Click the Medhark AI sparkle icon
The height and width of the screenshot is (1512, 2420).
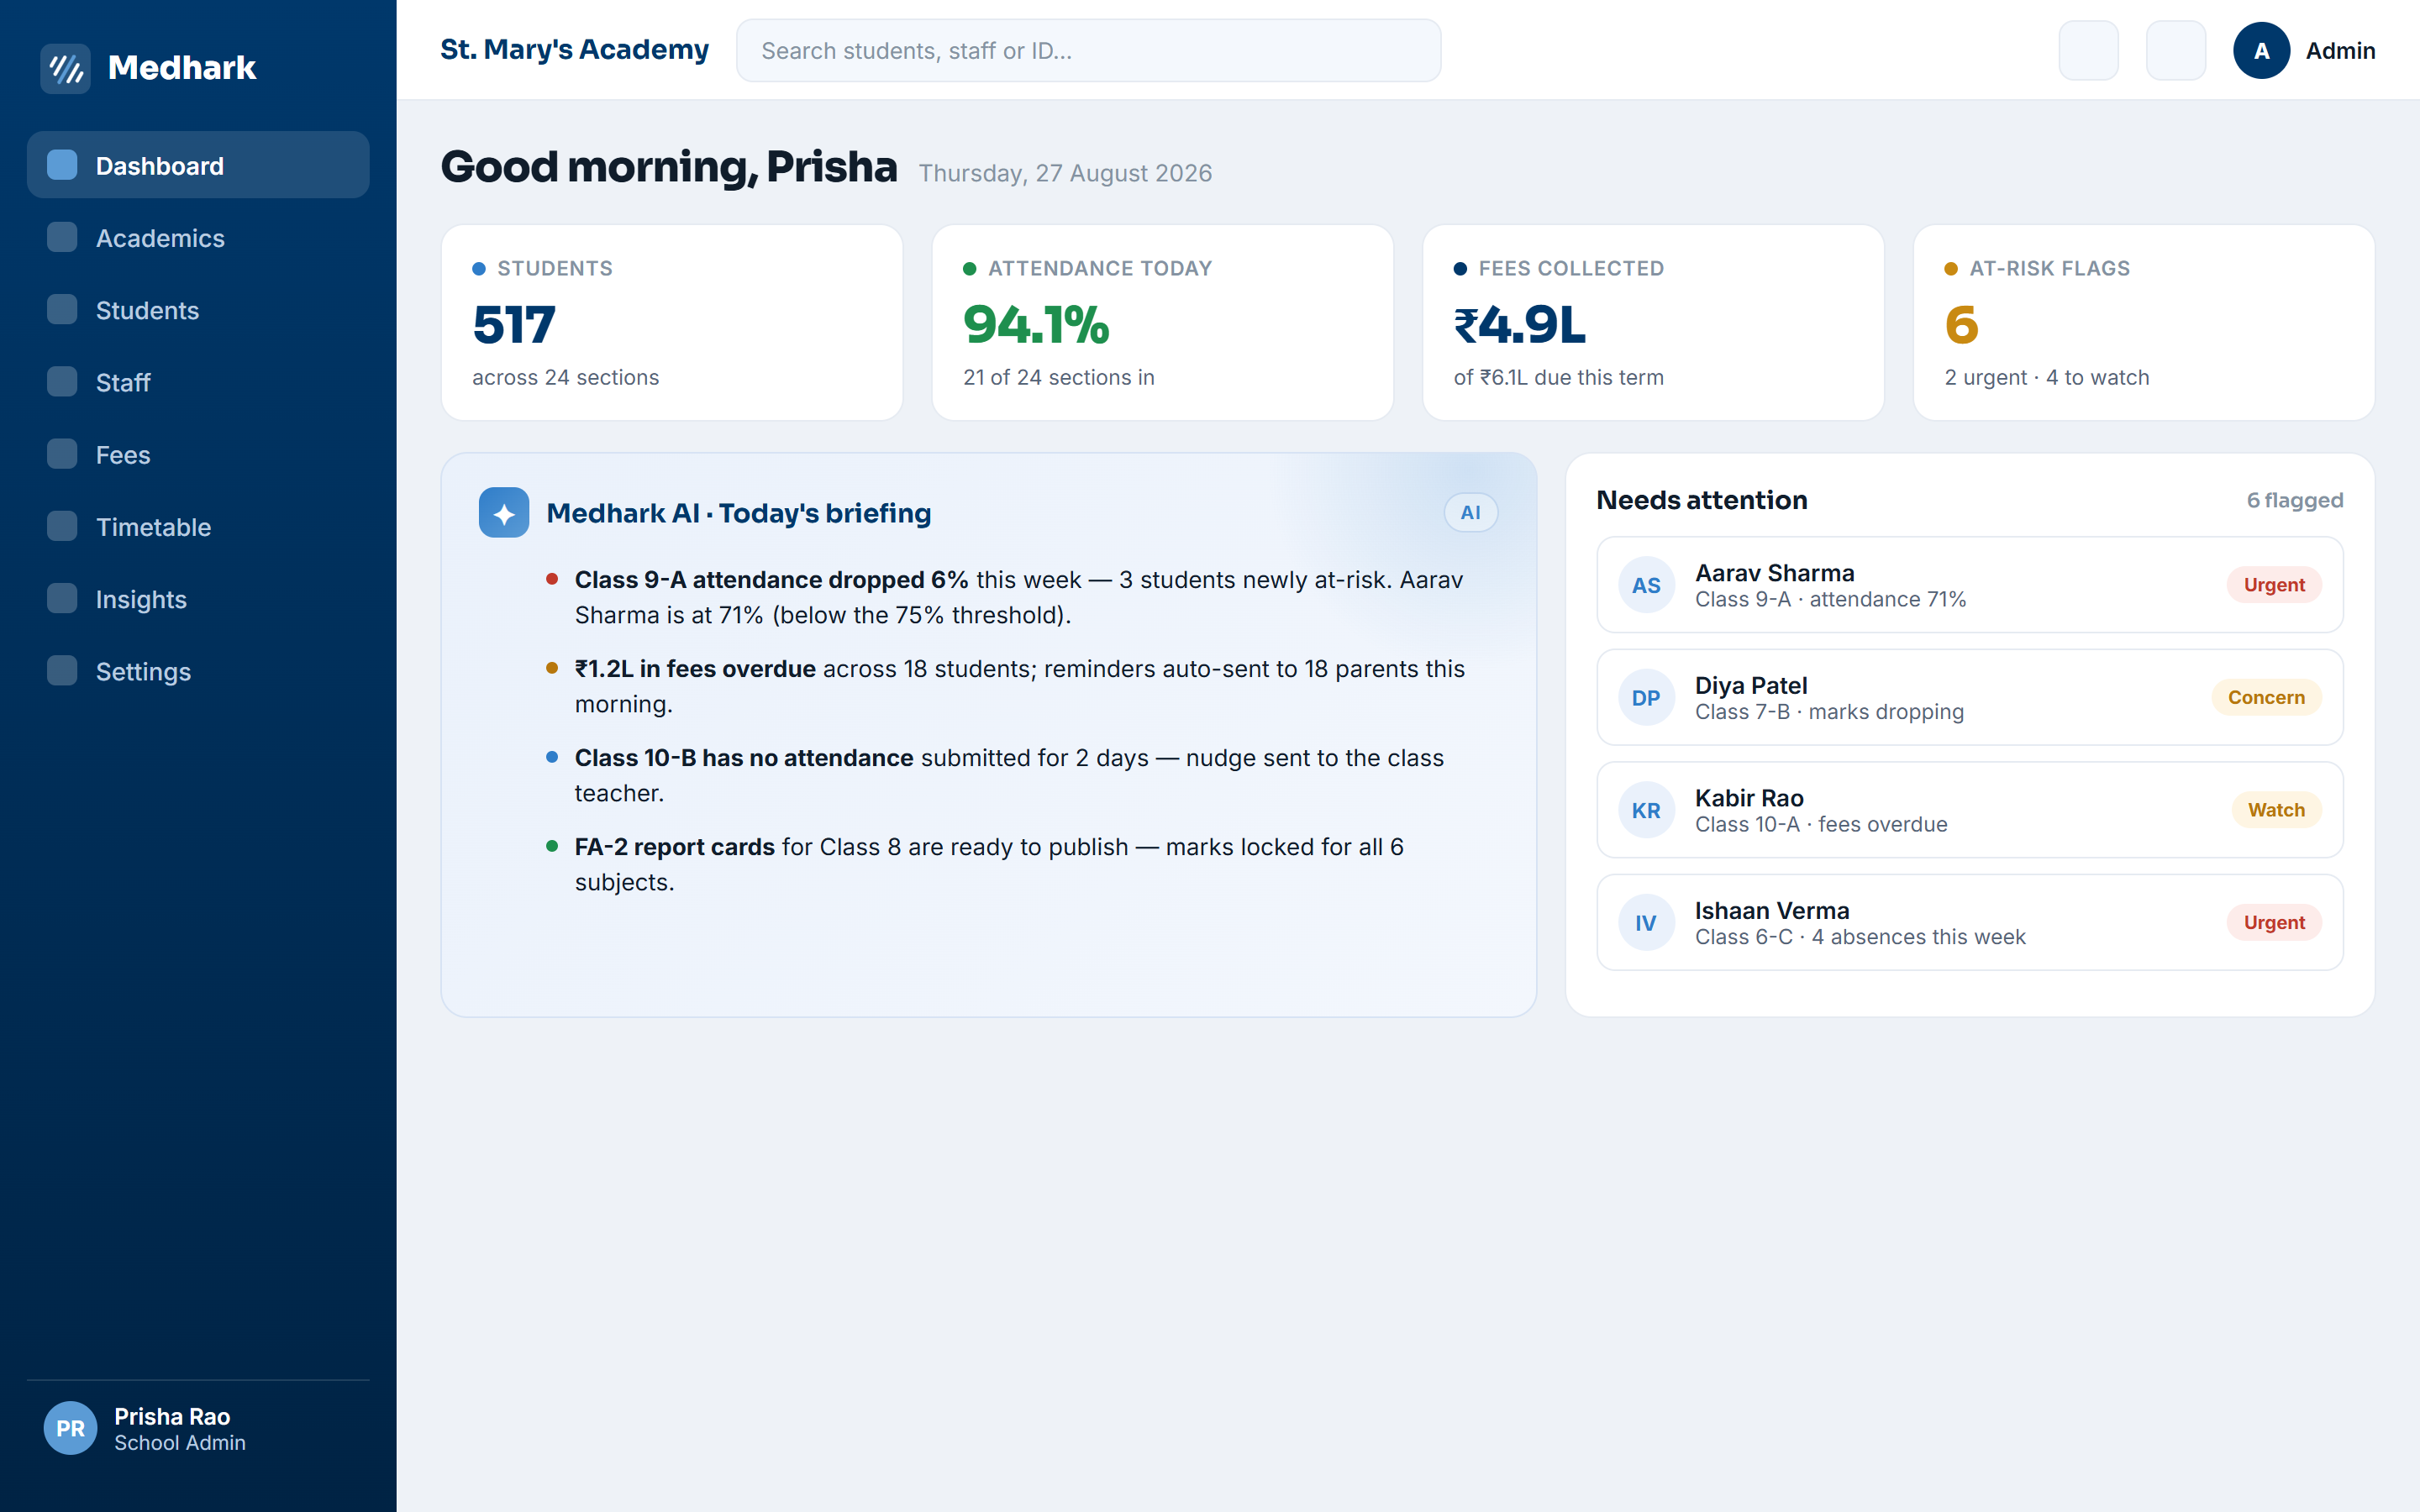(504, 513)
